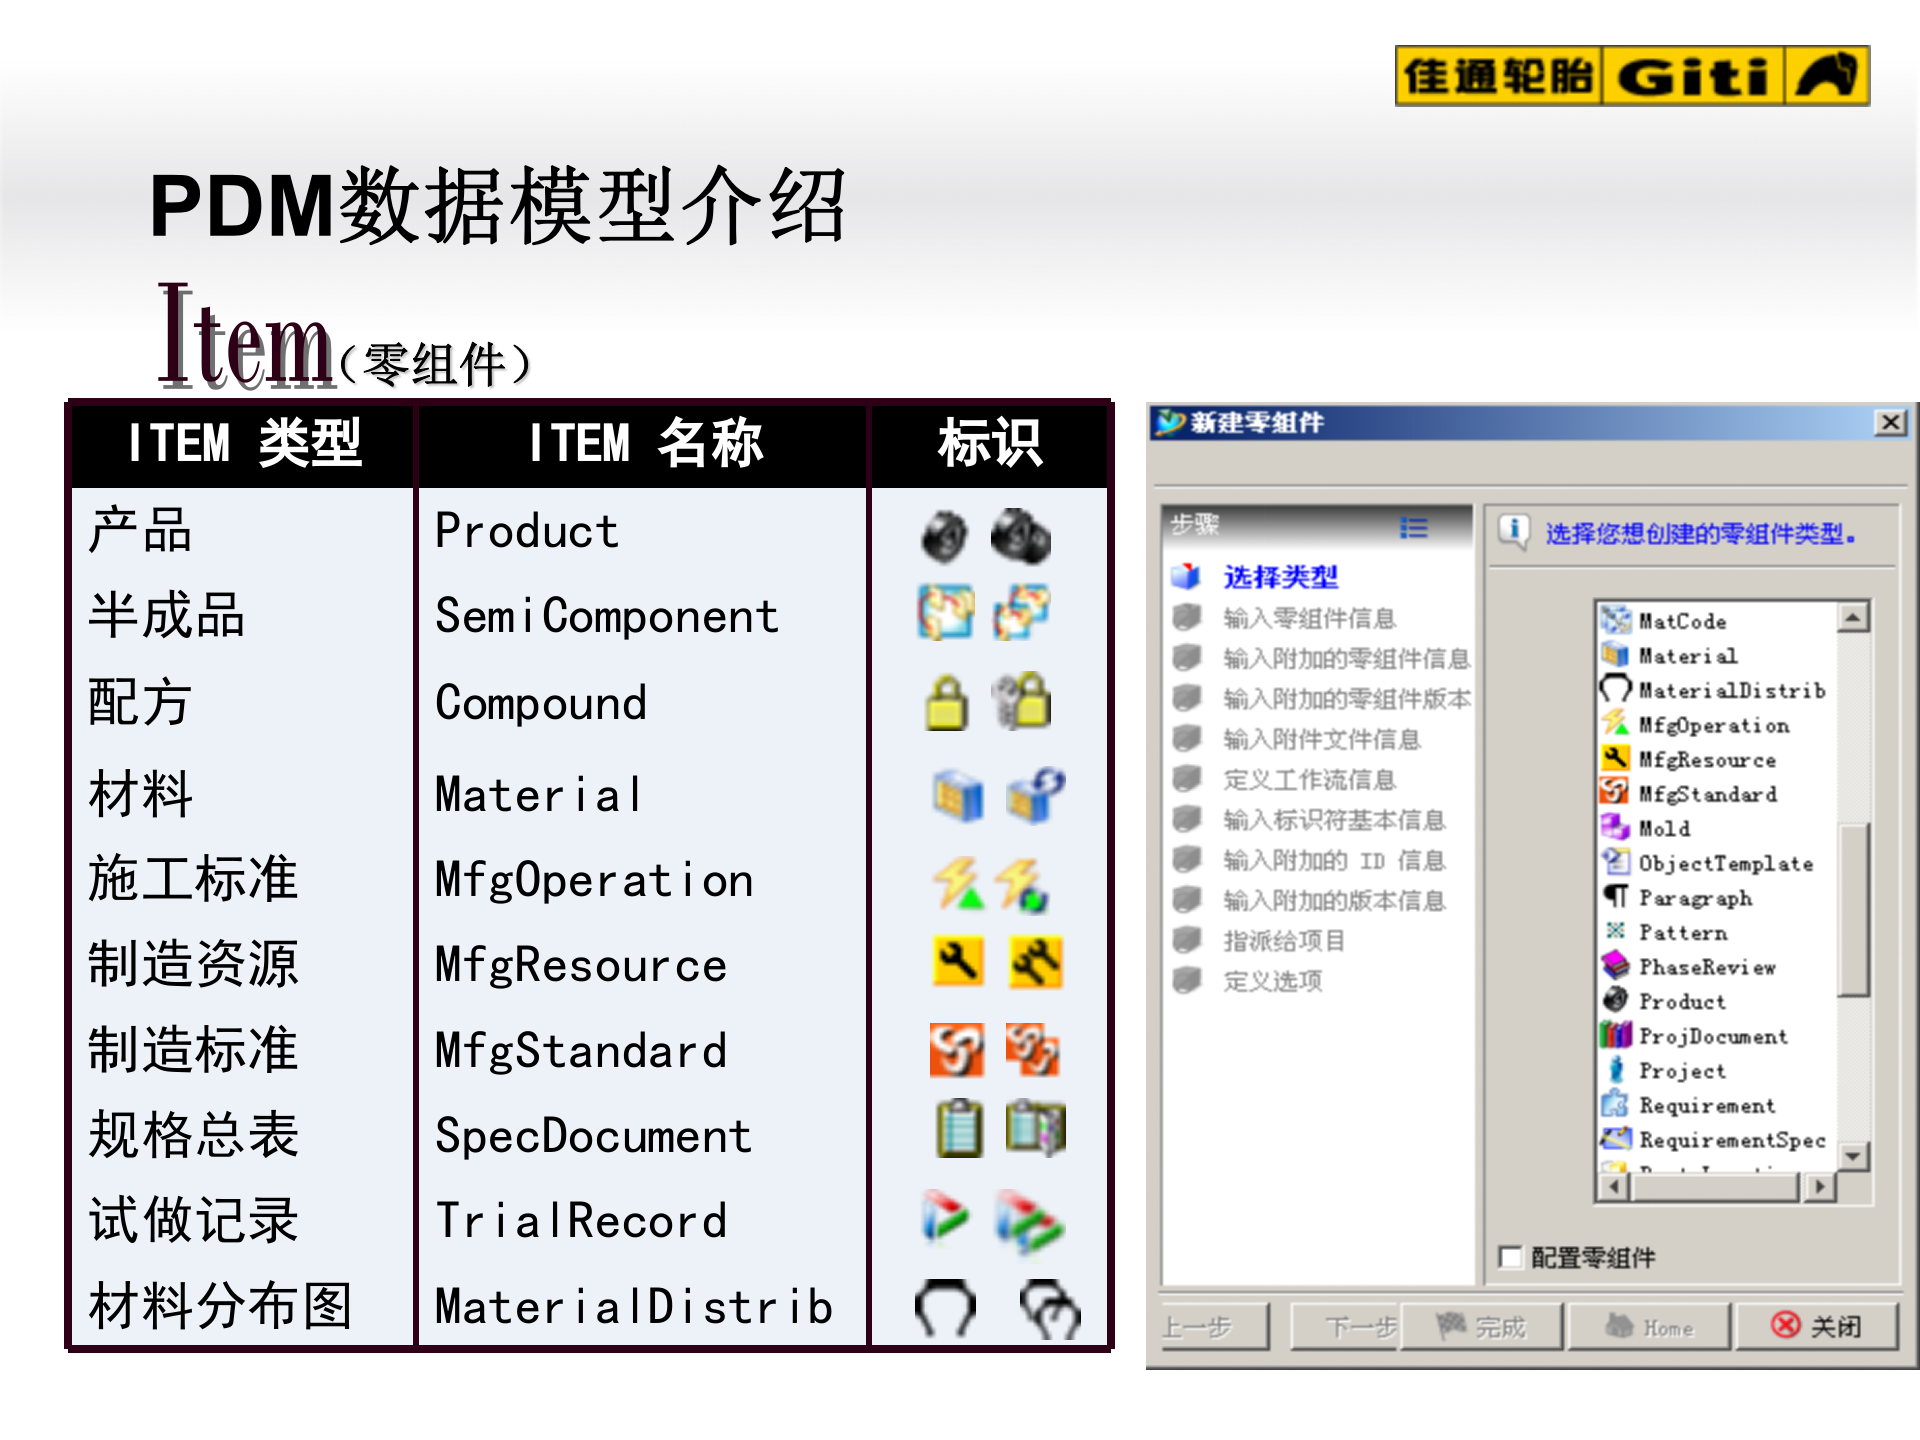Click the PhaseReview books icon
The image size is (1920, 1440).
1616,966
